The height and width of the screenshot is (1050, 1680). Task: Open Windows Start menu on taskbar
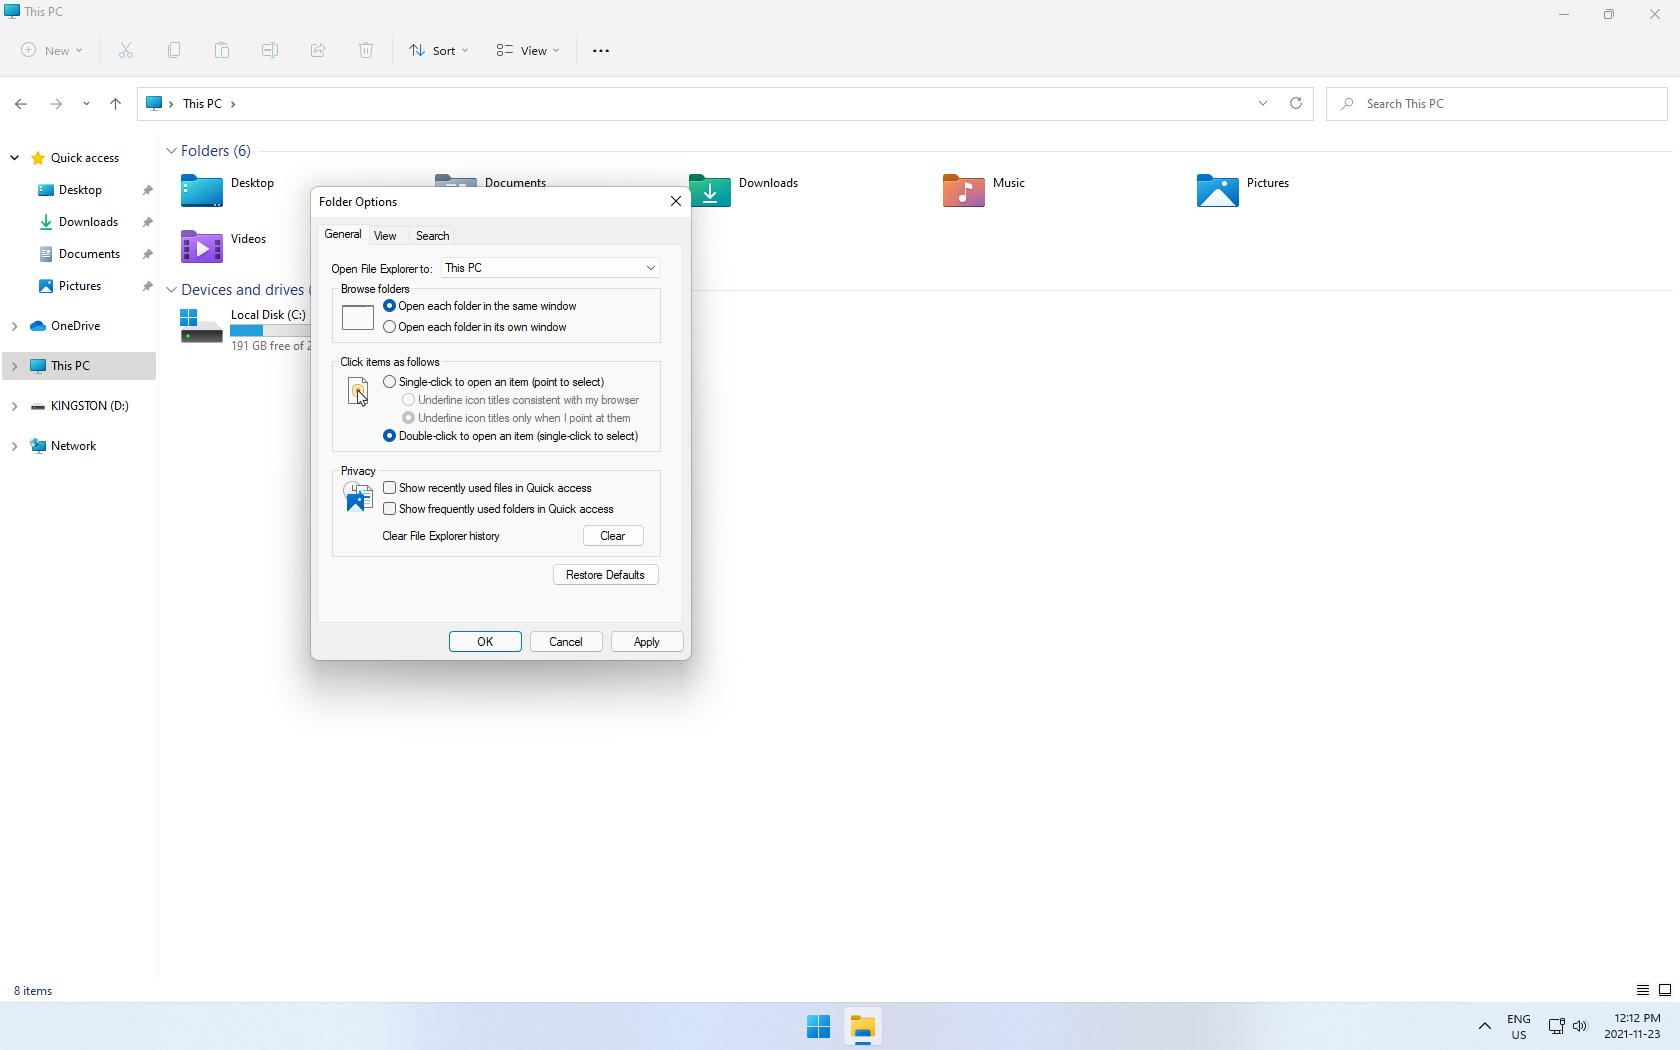pos(818,1027)
